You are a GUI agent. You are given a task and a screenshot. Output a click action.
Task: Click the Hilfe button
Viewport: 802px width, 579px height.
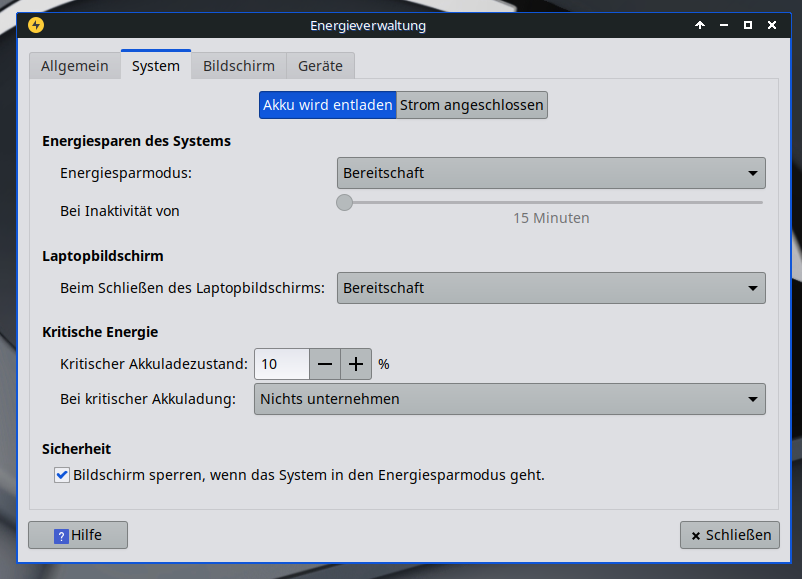tap(78, 535)
